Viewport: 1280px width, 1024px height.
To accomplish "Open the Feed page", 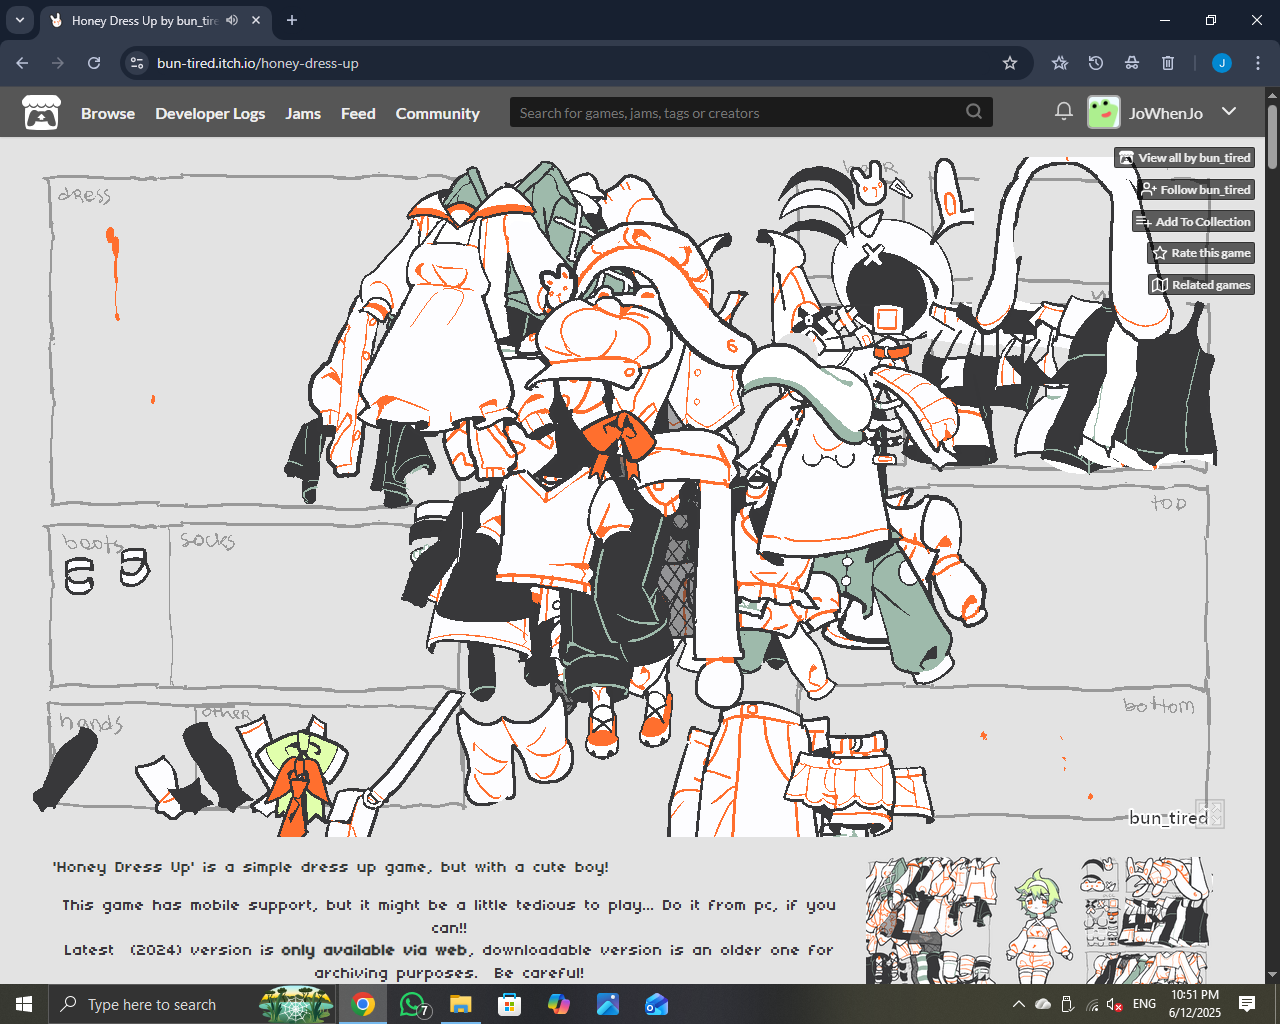I will [358, 113].
